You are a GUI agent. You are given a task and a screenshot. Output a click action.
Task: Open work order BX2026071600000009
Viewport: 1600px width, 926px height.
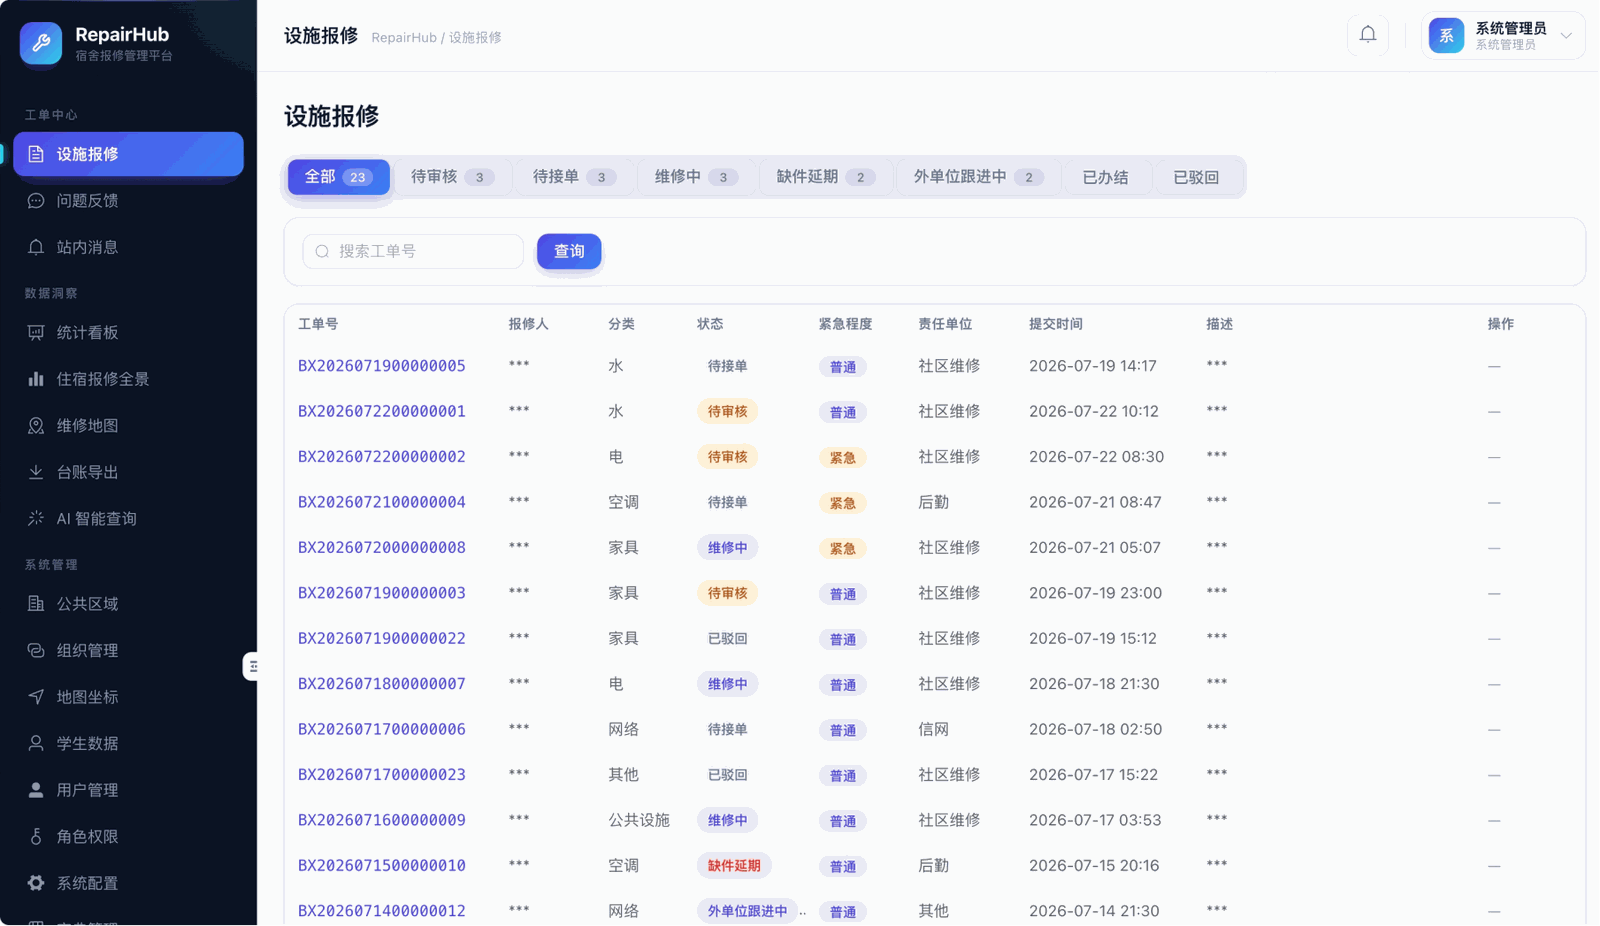pyautogui.click(x=382, y=820)
